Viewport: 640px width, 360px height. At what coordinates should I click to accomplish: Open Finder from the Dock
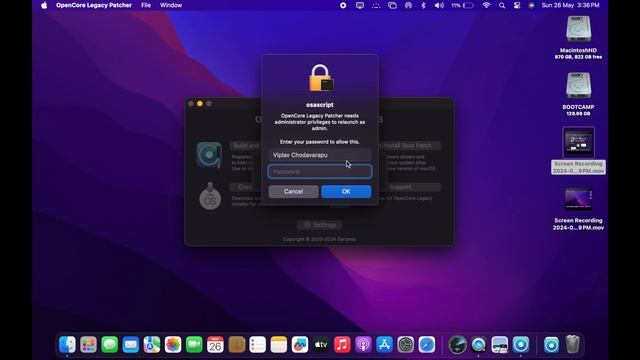[67, 344]
